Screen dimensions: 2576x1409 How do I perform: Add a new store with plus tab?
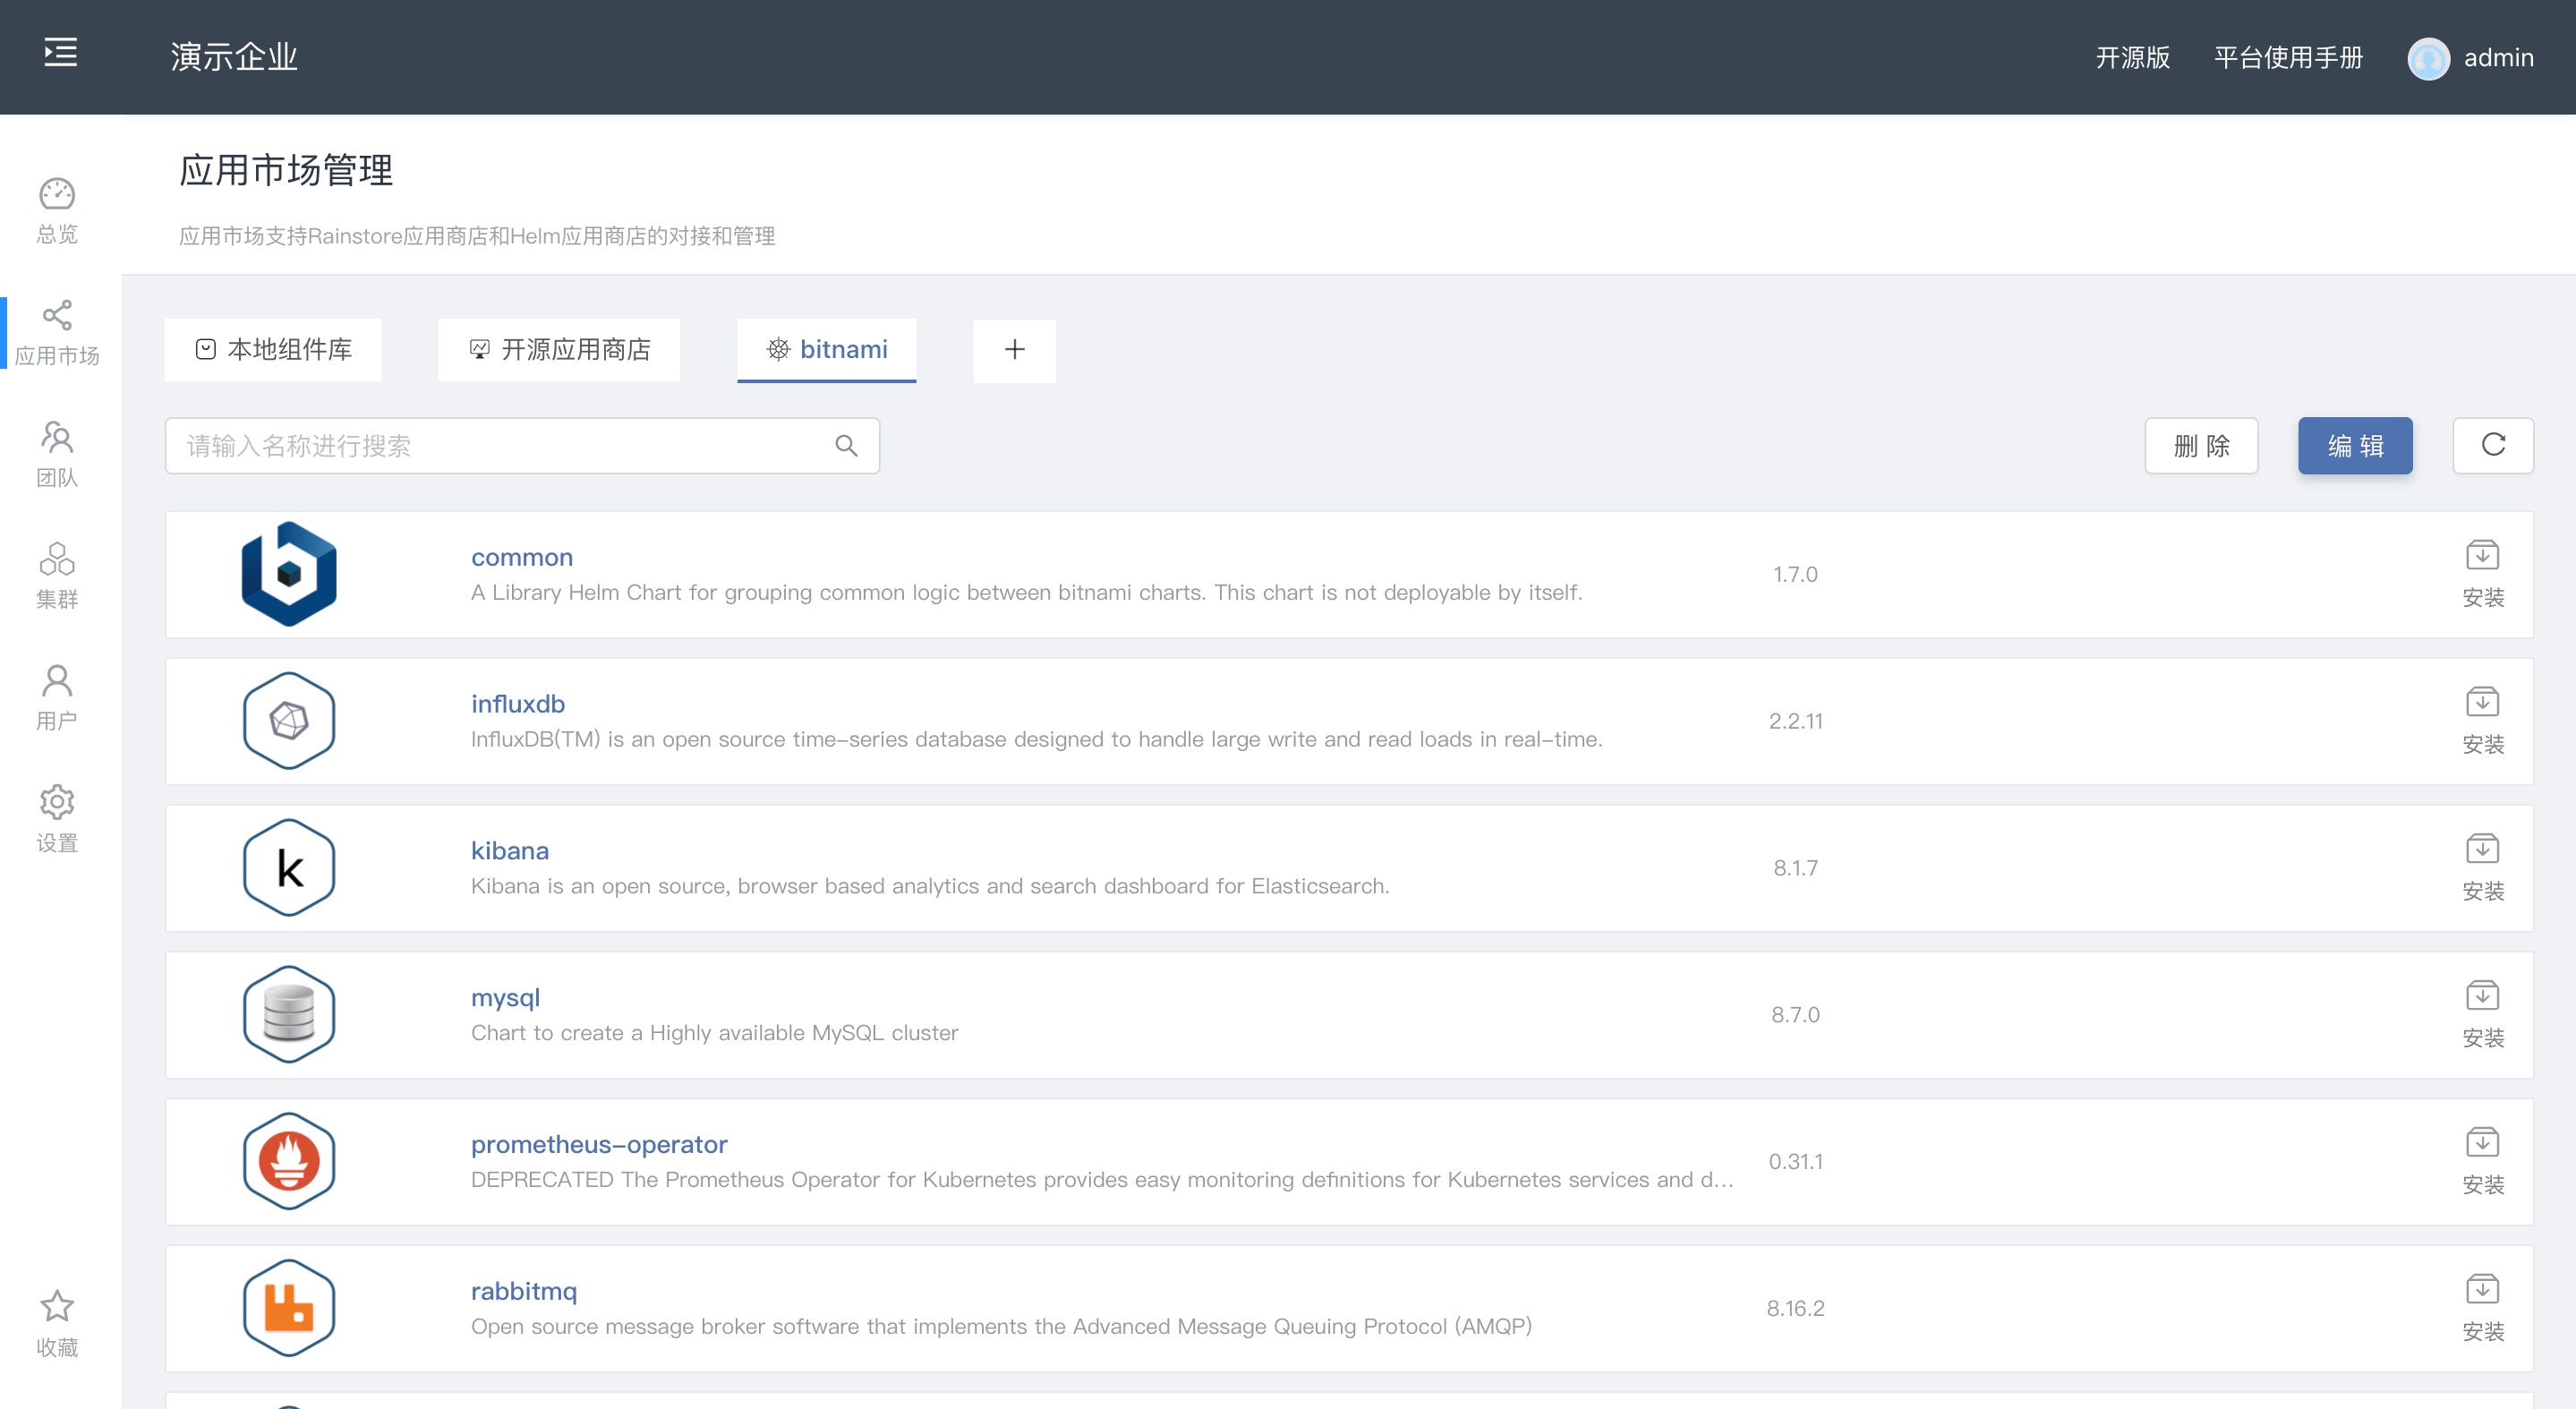tap(1014, 350)
